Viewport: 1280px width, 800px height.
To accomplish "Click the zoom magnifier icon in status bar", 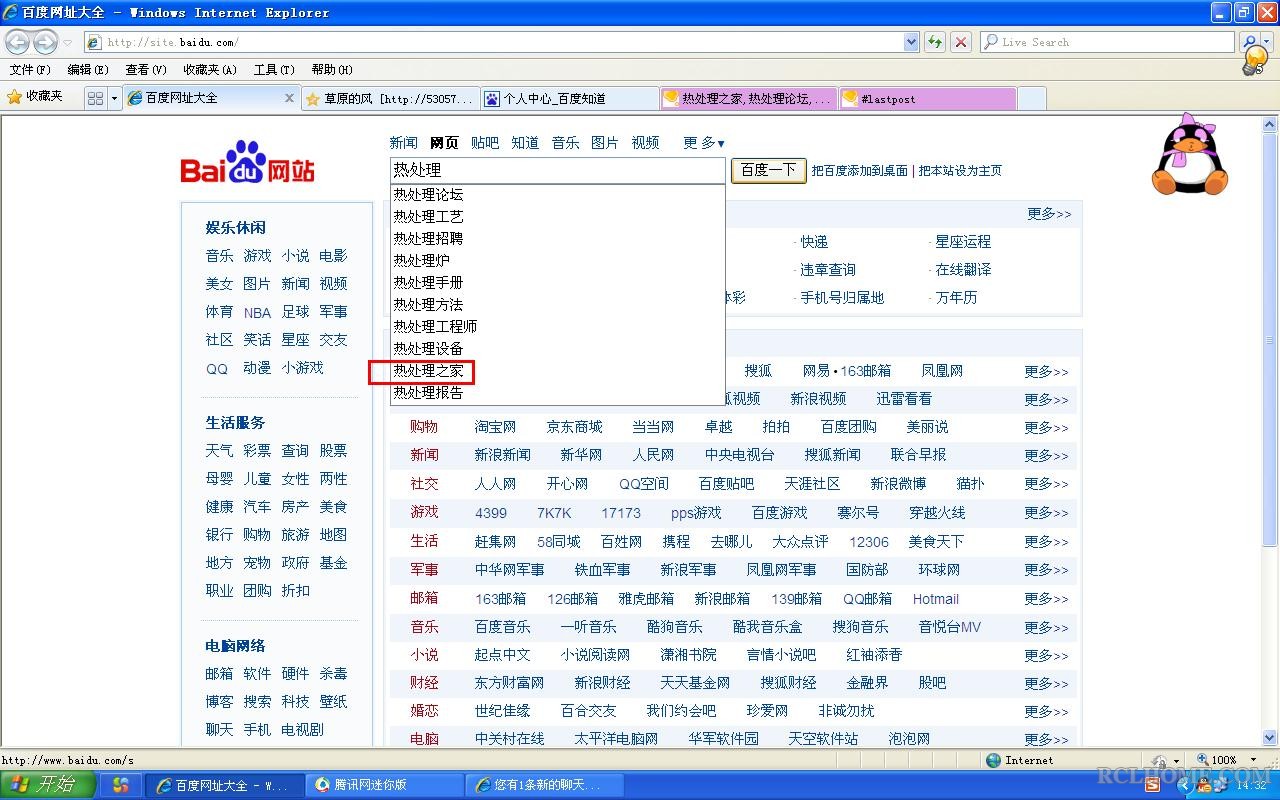I will pyautogui.click(x=1203, y=760).
